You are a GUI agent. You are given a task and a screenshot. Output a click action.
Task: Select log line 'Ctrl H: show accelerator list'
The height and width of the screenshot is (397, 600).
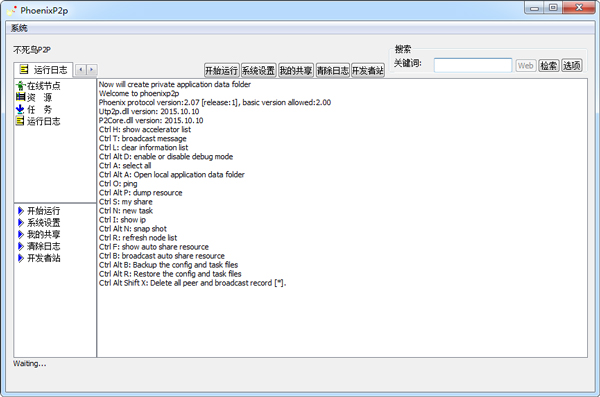pyautogui.click(x=145, y=129)
